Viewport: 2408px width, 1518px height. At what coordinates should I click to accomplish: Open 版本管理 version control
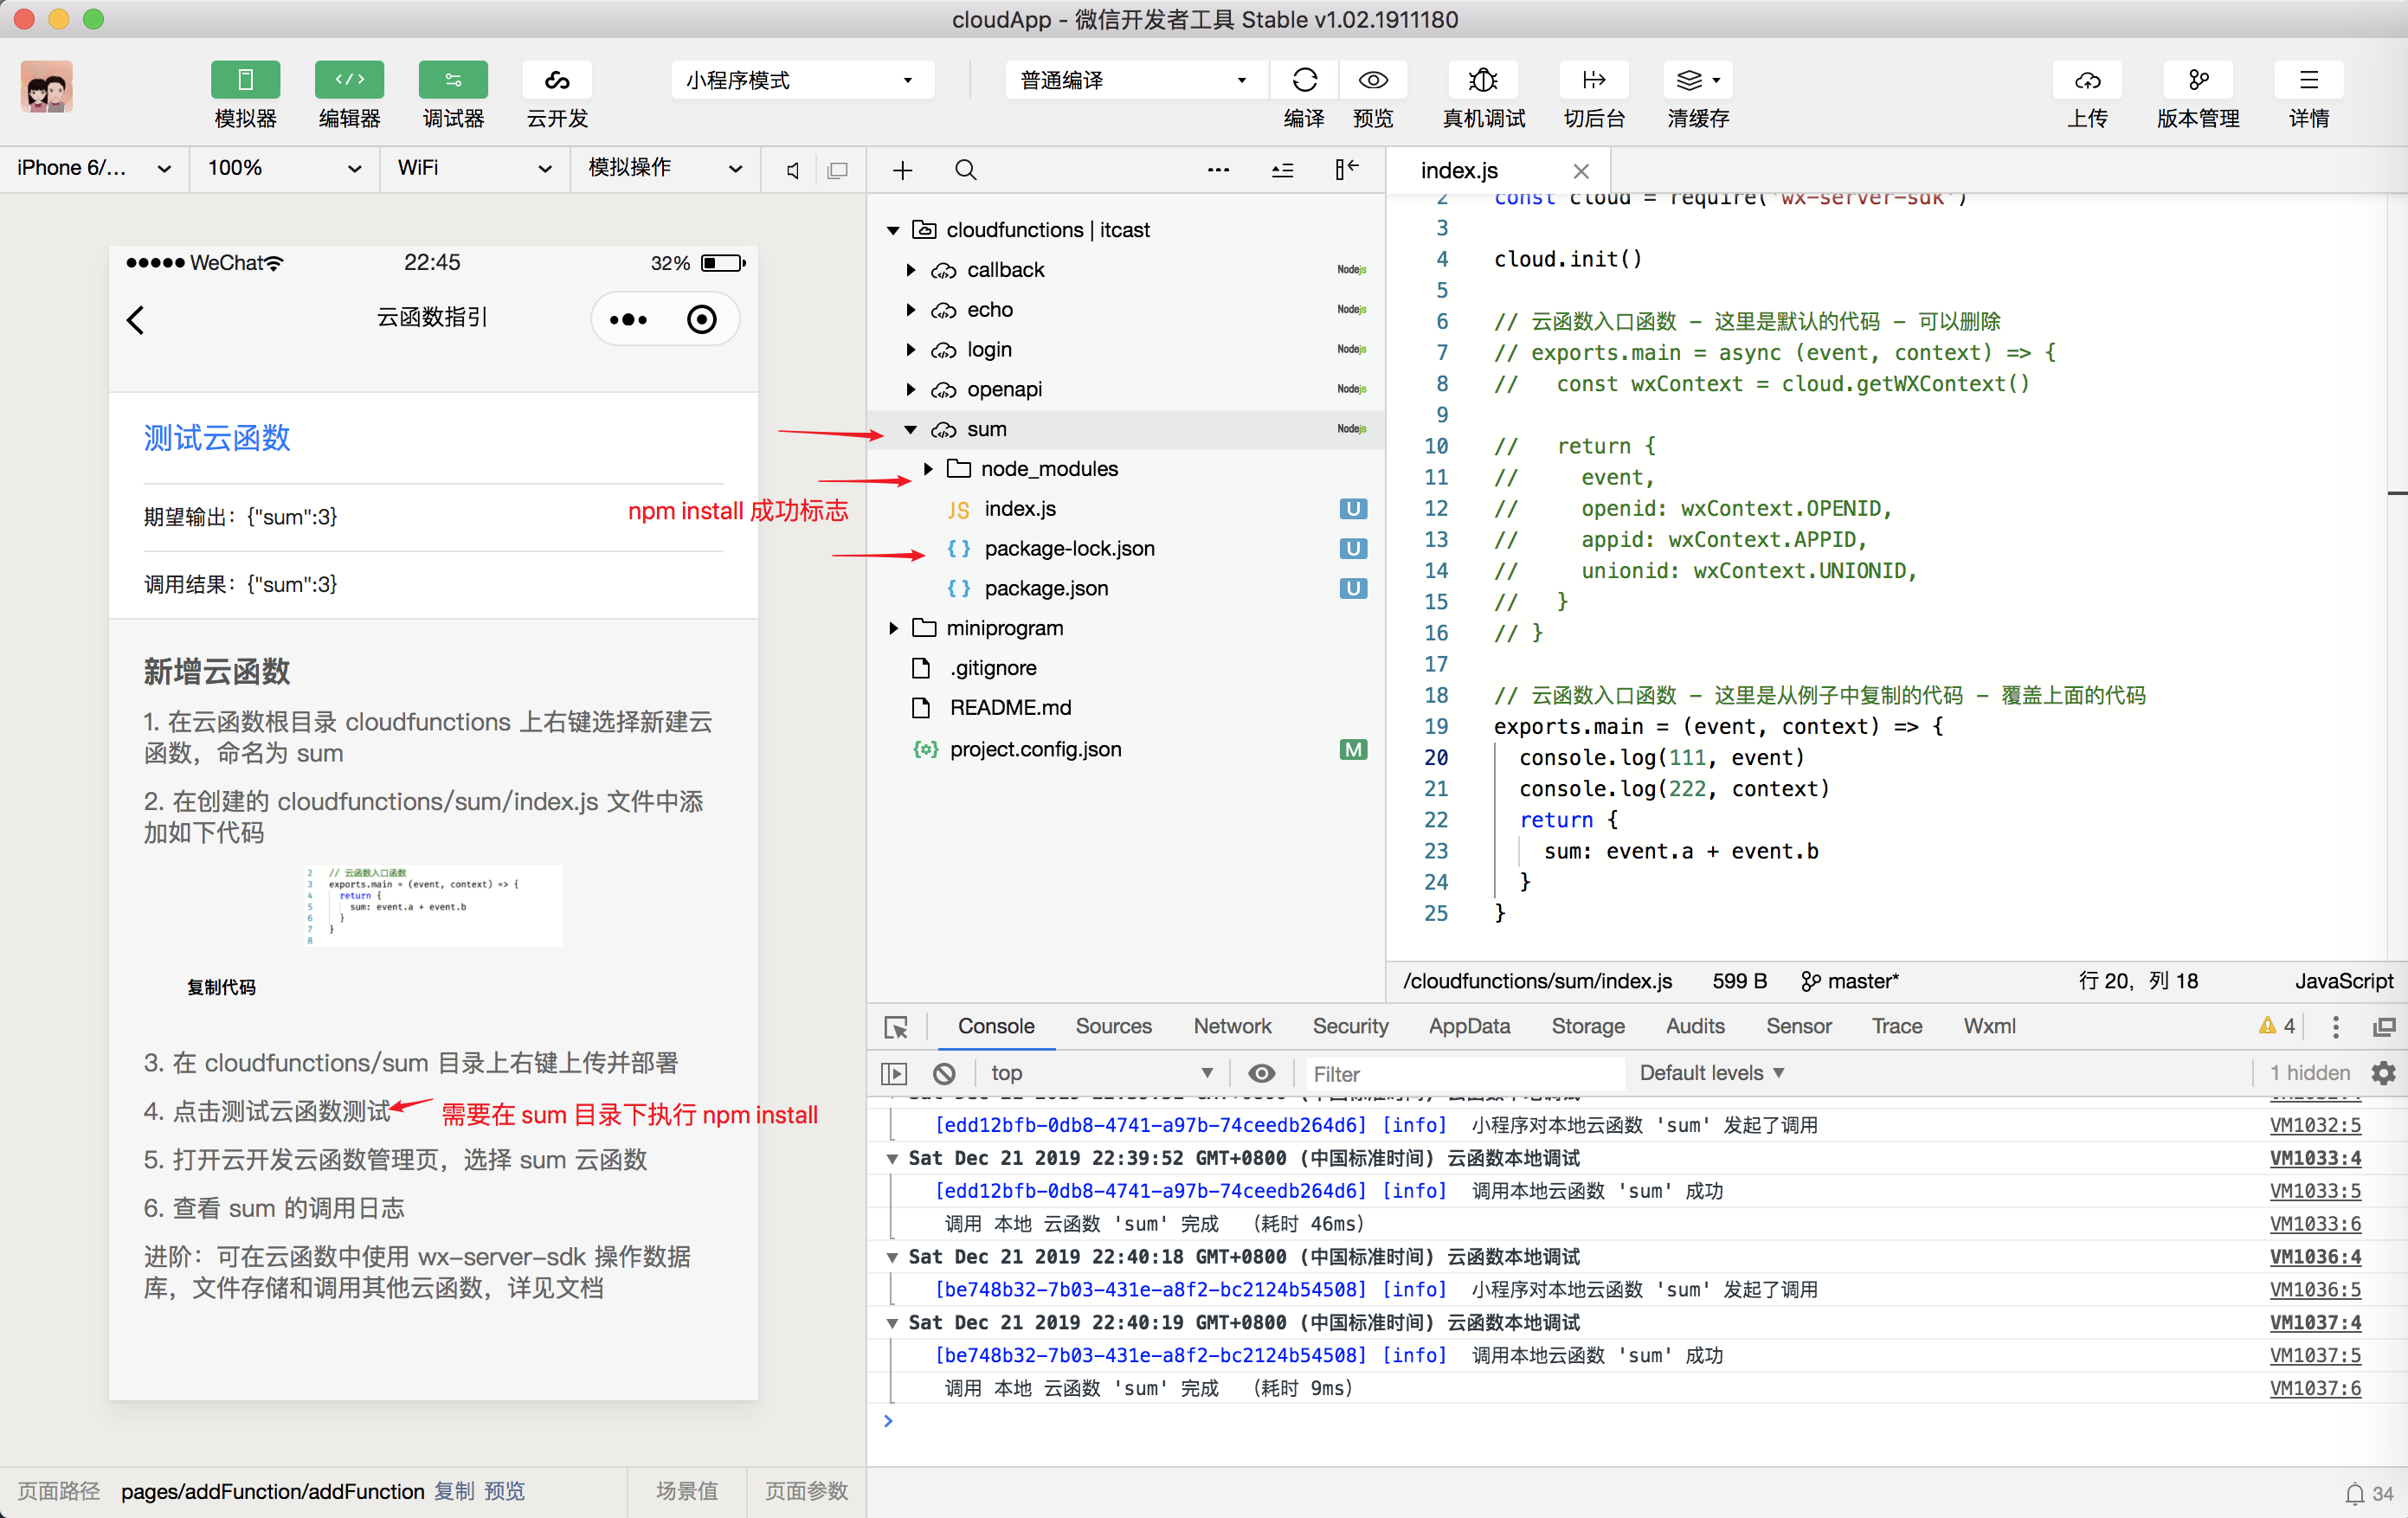[2198, 80]
